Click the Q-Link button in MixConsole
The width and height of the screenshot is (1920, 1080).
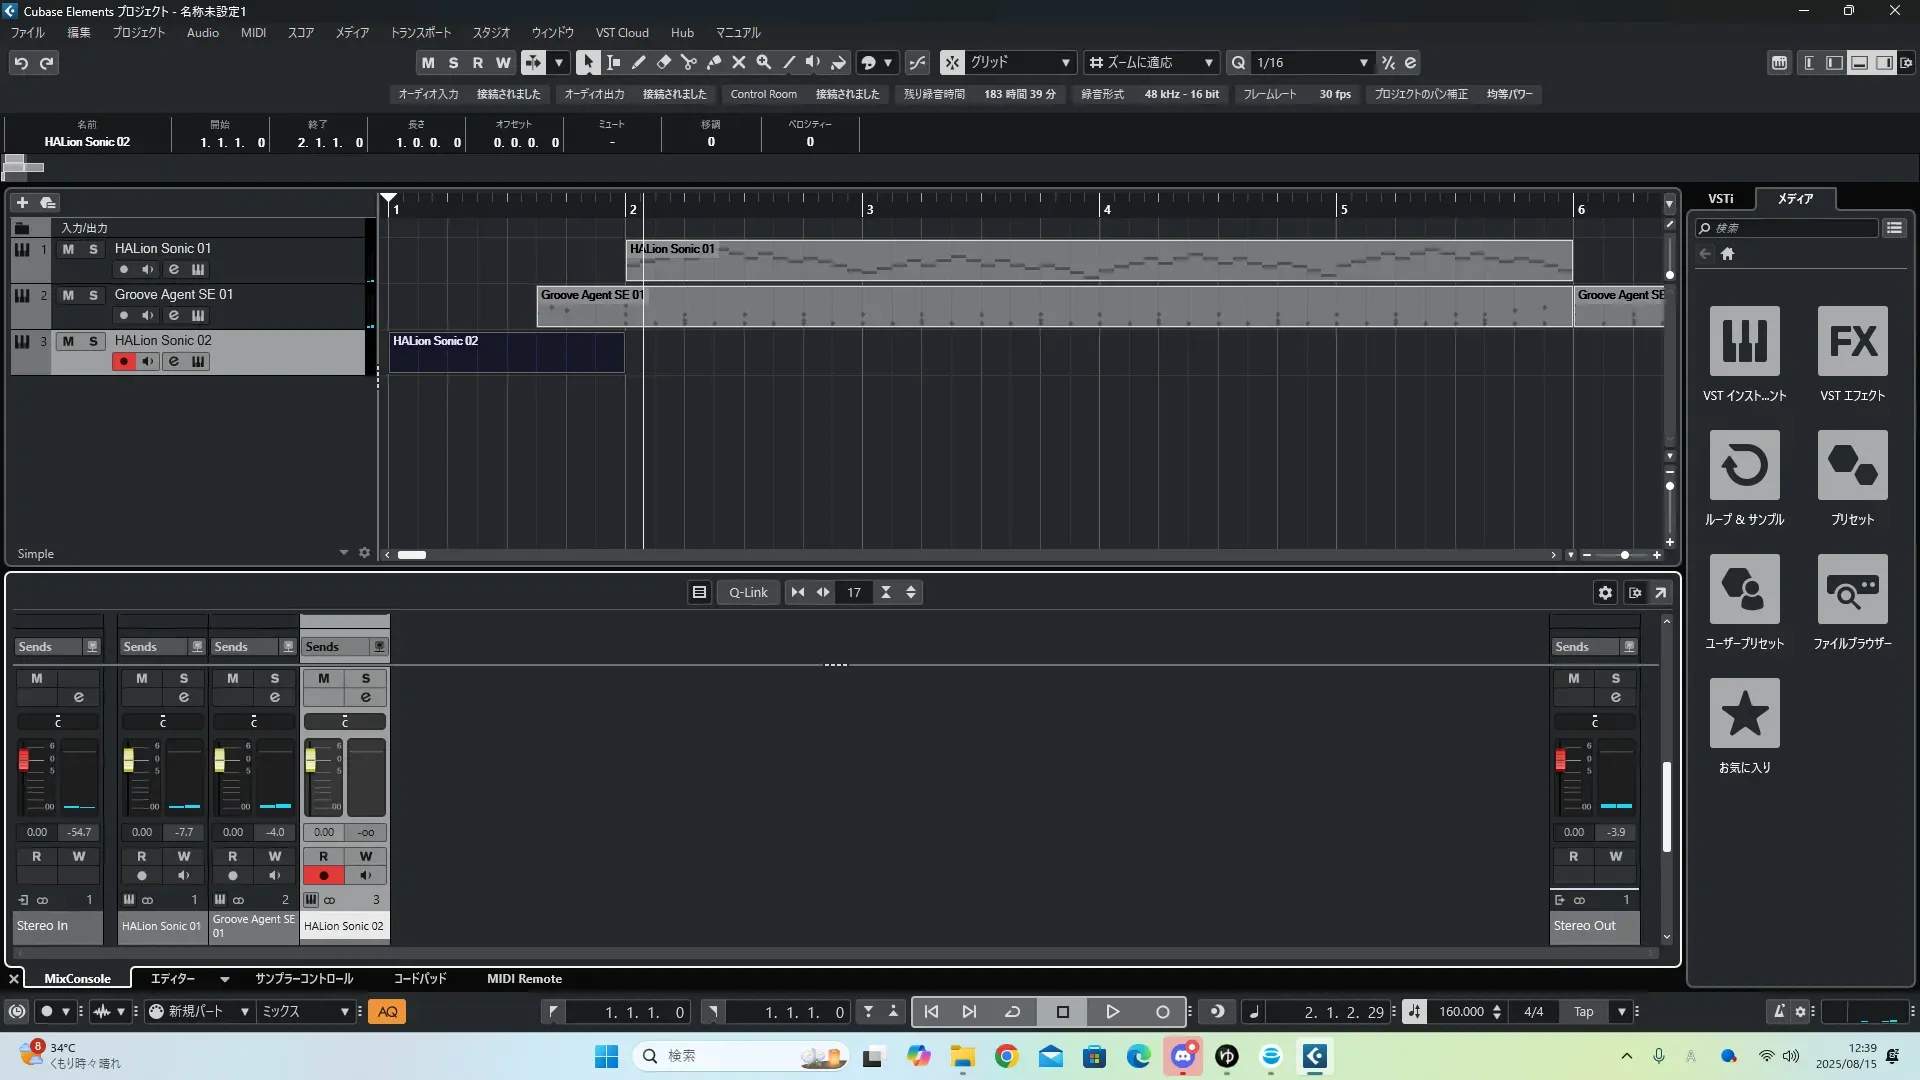pos(748,592)
